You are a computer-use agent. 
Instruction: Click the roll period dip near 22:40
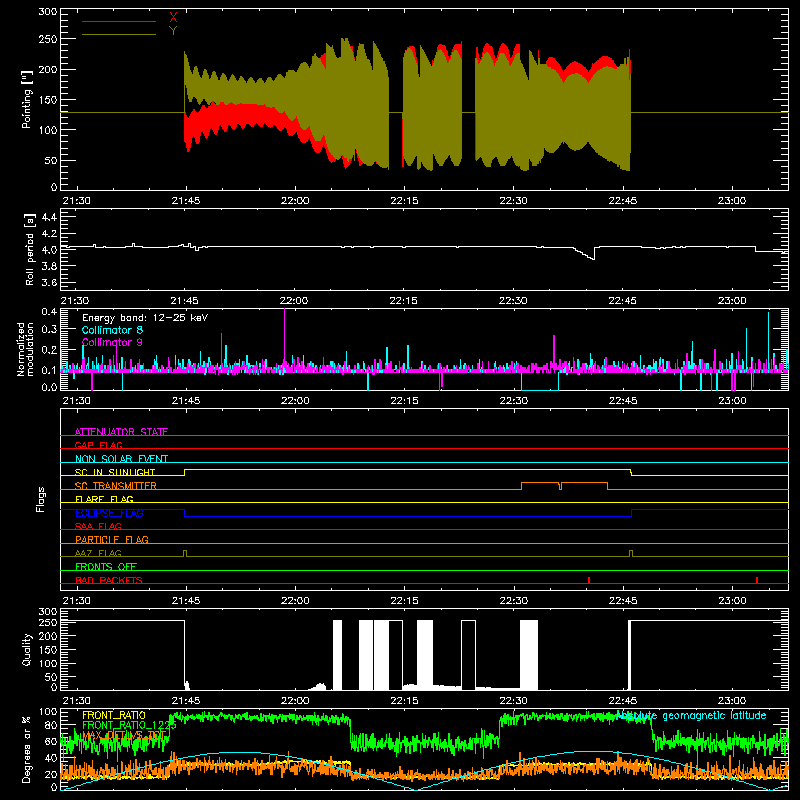(x=585, y=254)
